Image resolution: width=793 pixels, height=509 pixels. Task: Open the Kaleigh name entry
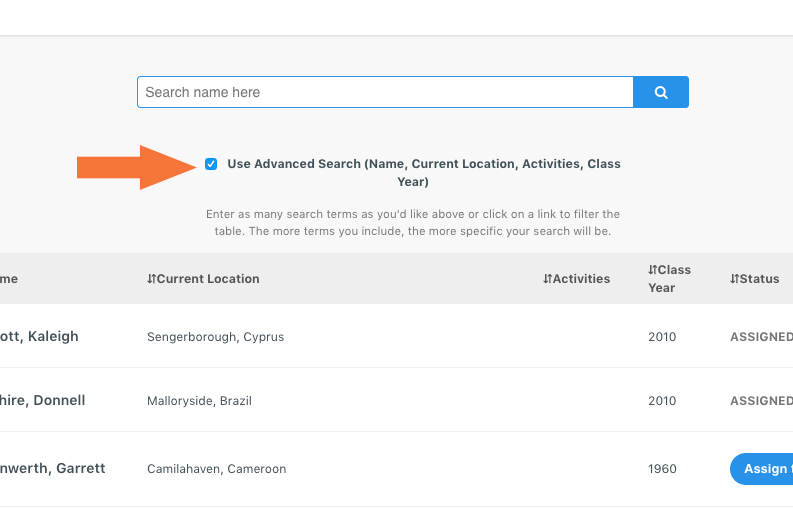point(40,337)
